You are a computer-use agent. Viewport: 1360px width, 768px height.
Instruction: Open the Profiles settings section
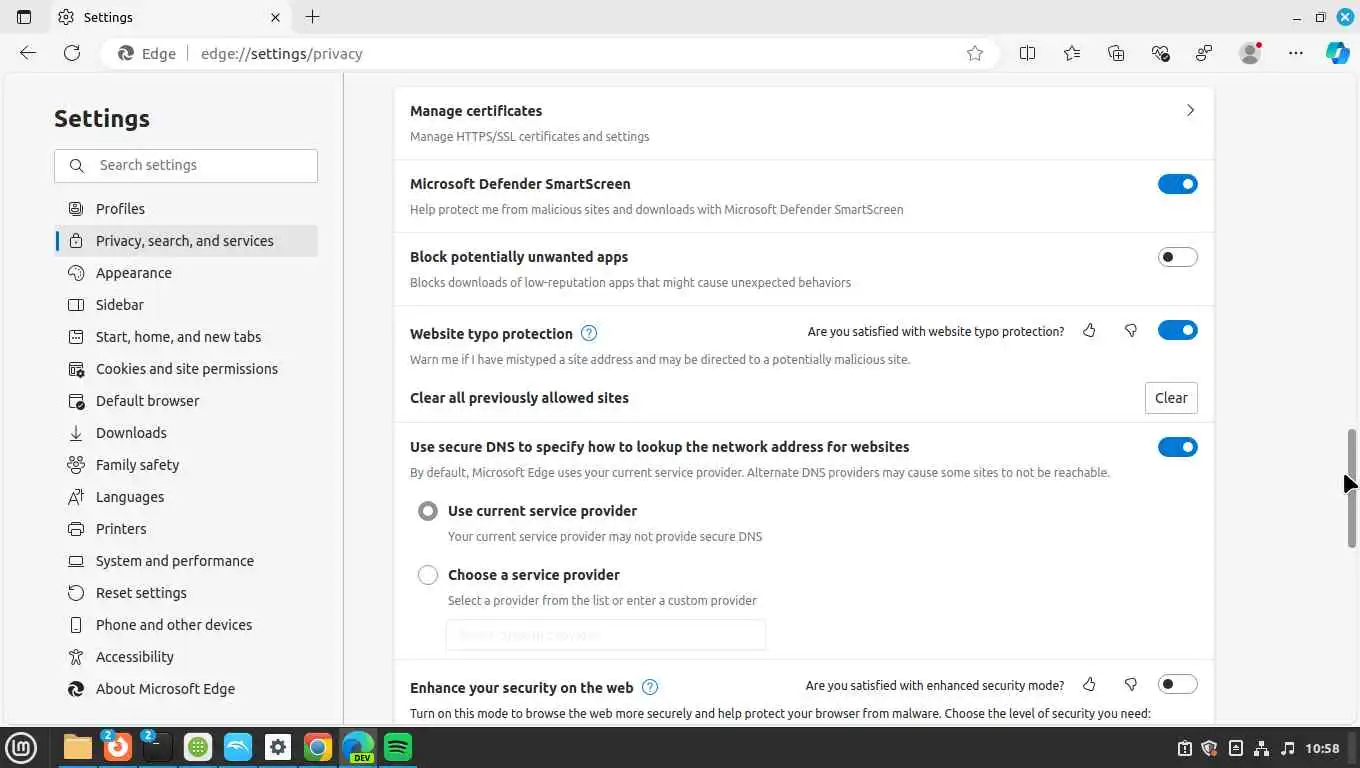click(x=186, y=209)
